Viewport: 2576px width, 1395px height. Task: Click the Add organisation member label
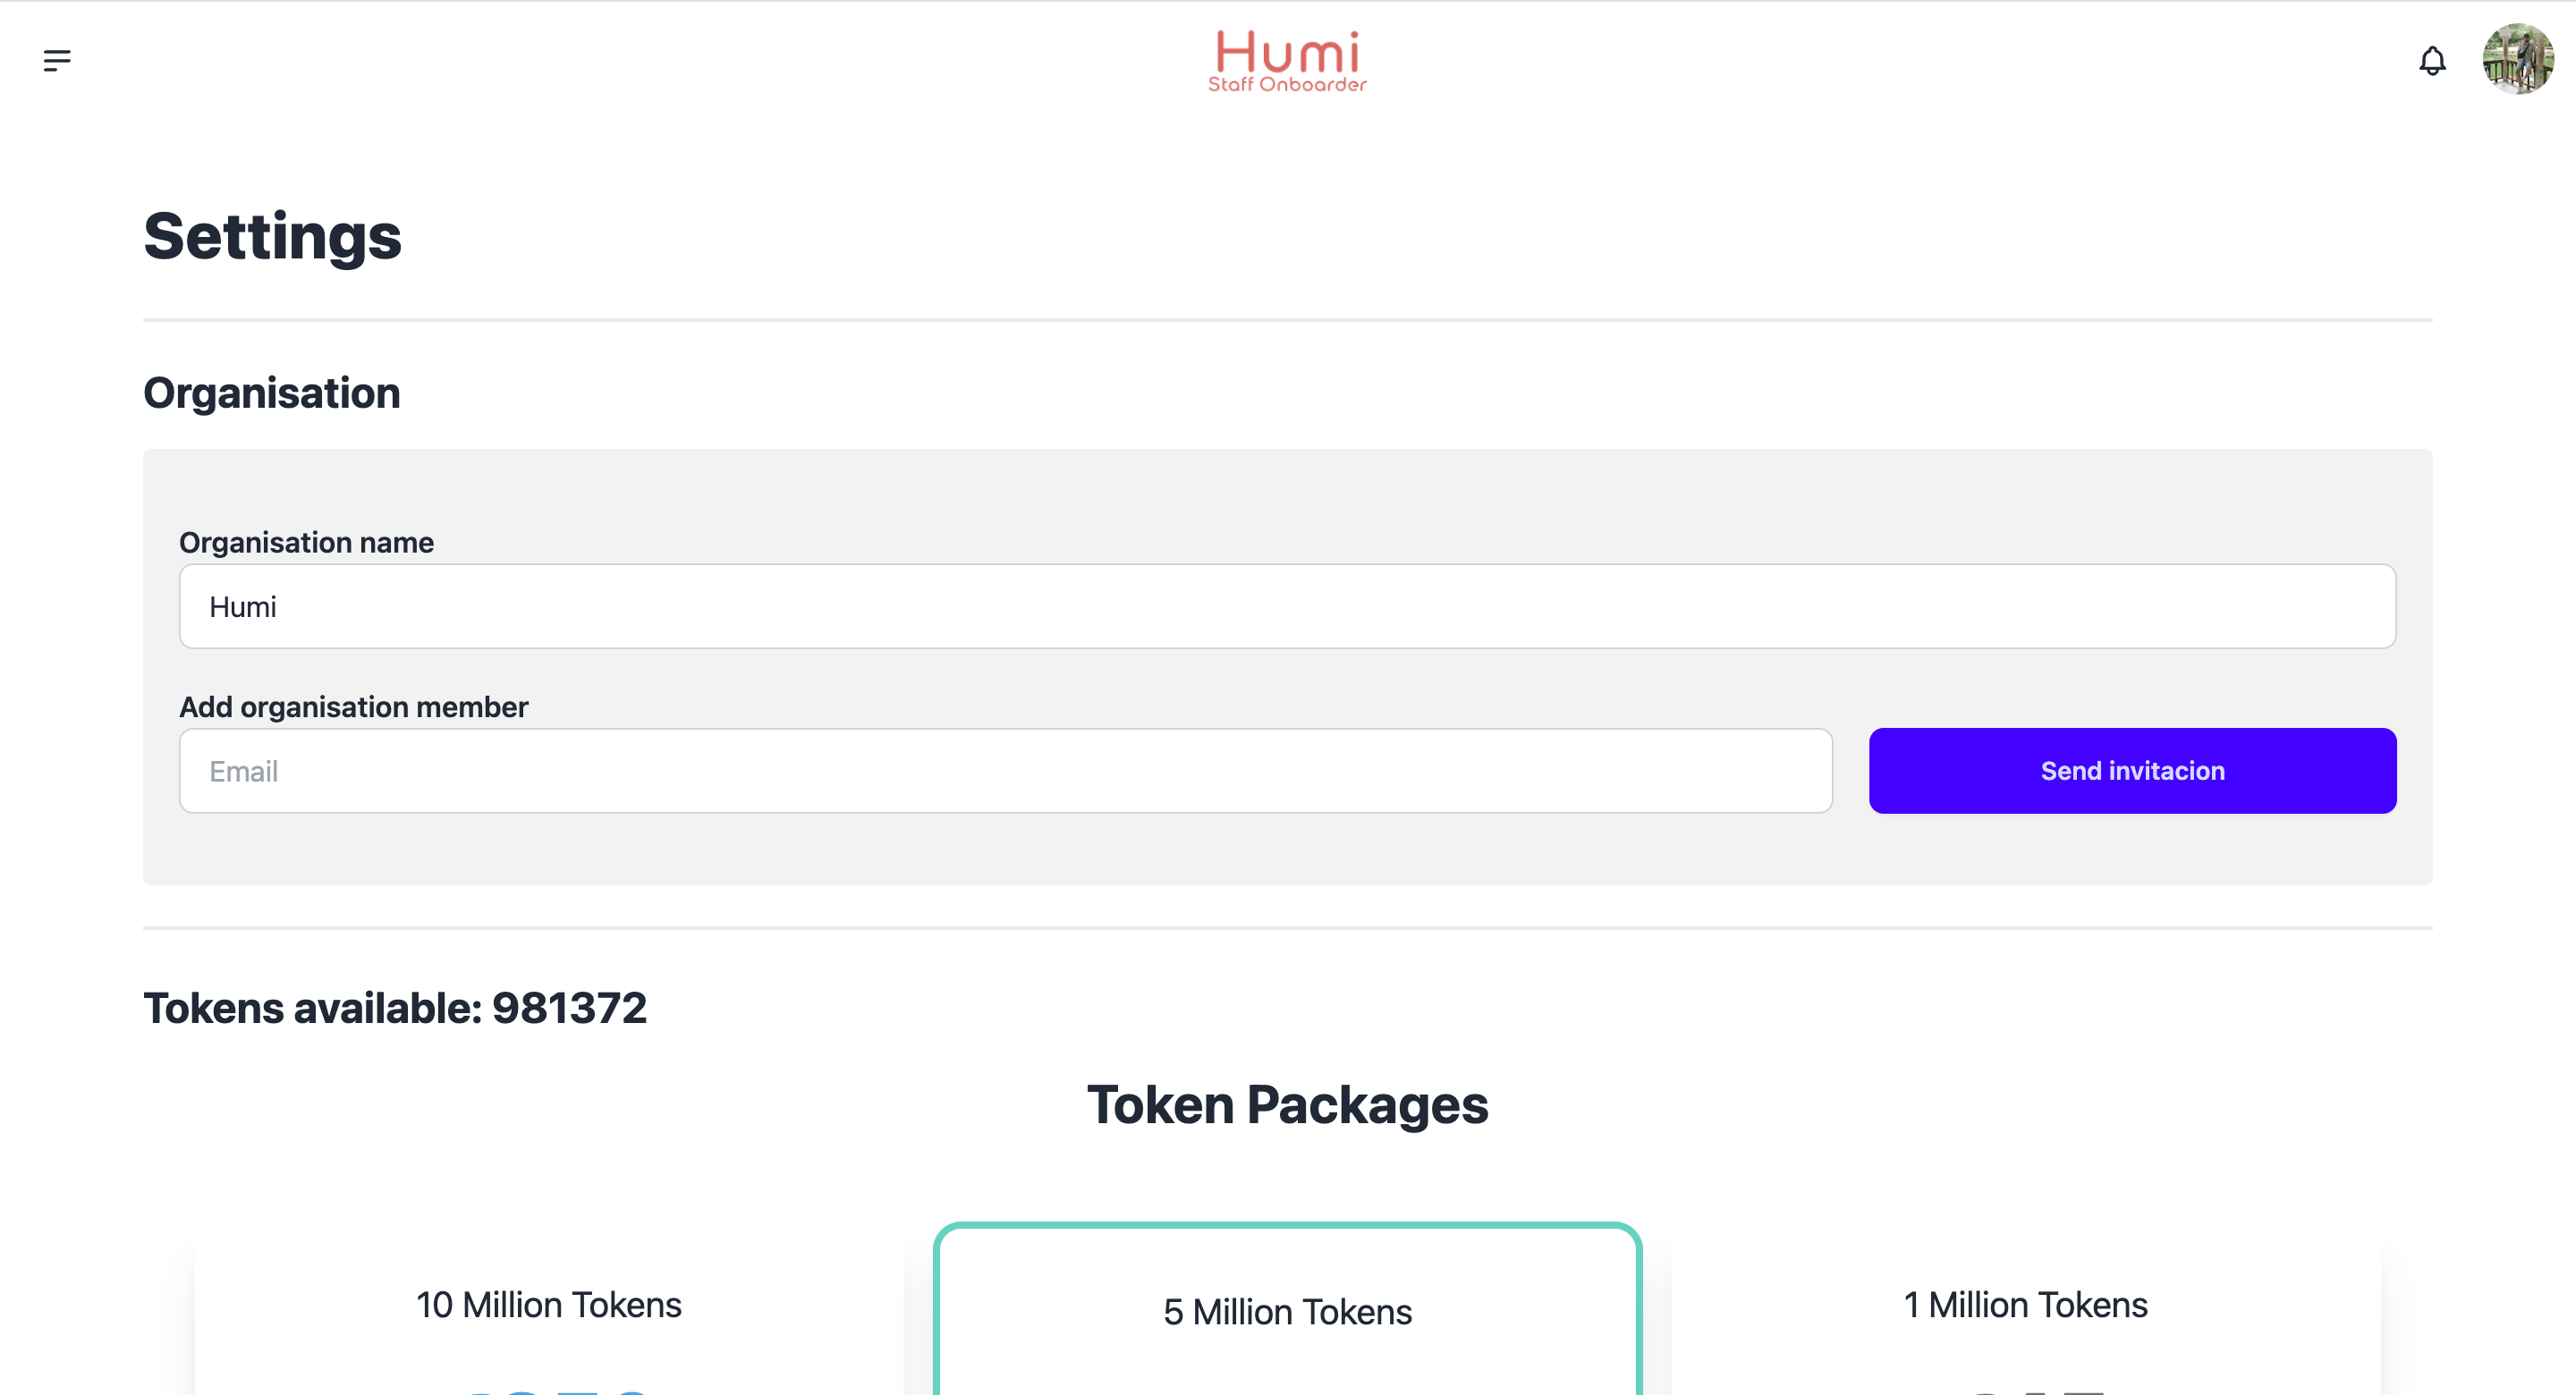click(353, 707)
